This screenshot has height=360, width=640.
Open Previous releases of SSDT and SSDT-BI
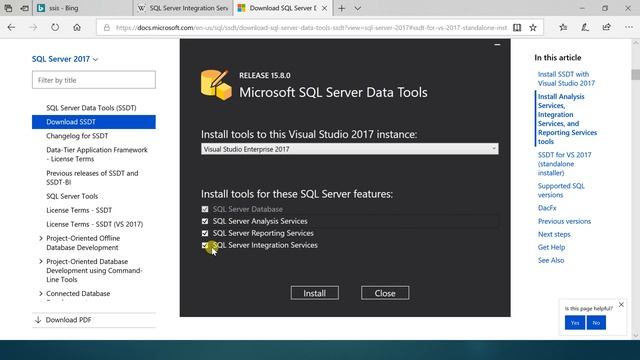[x=92, y=178]
